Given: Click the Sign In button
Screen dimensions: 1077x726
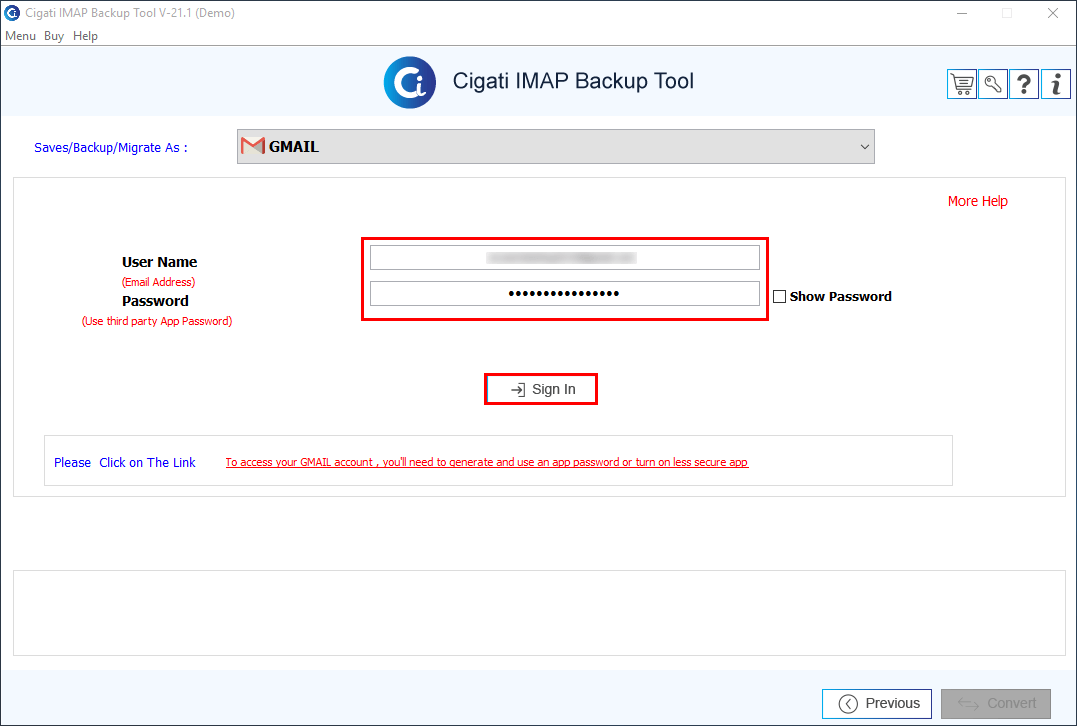Looking at the screenshot, I should point(541,389).
